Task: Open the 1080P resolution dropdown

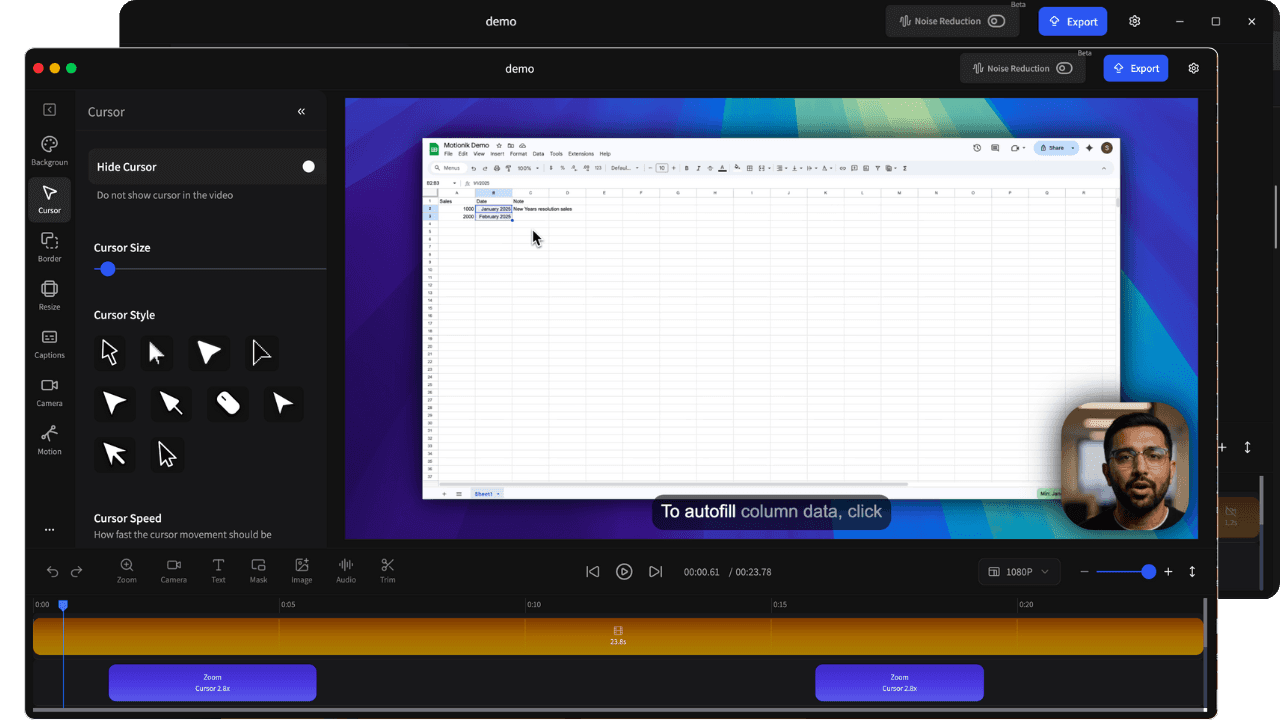Action: 1019,571
